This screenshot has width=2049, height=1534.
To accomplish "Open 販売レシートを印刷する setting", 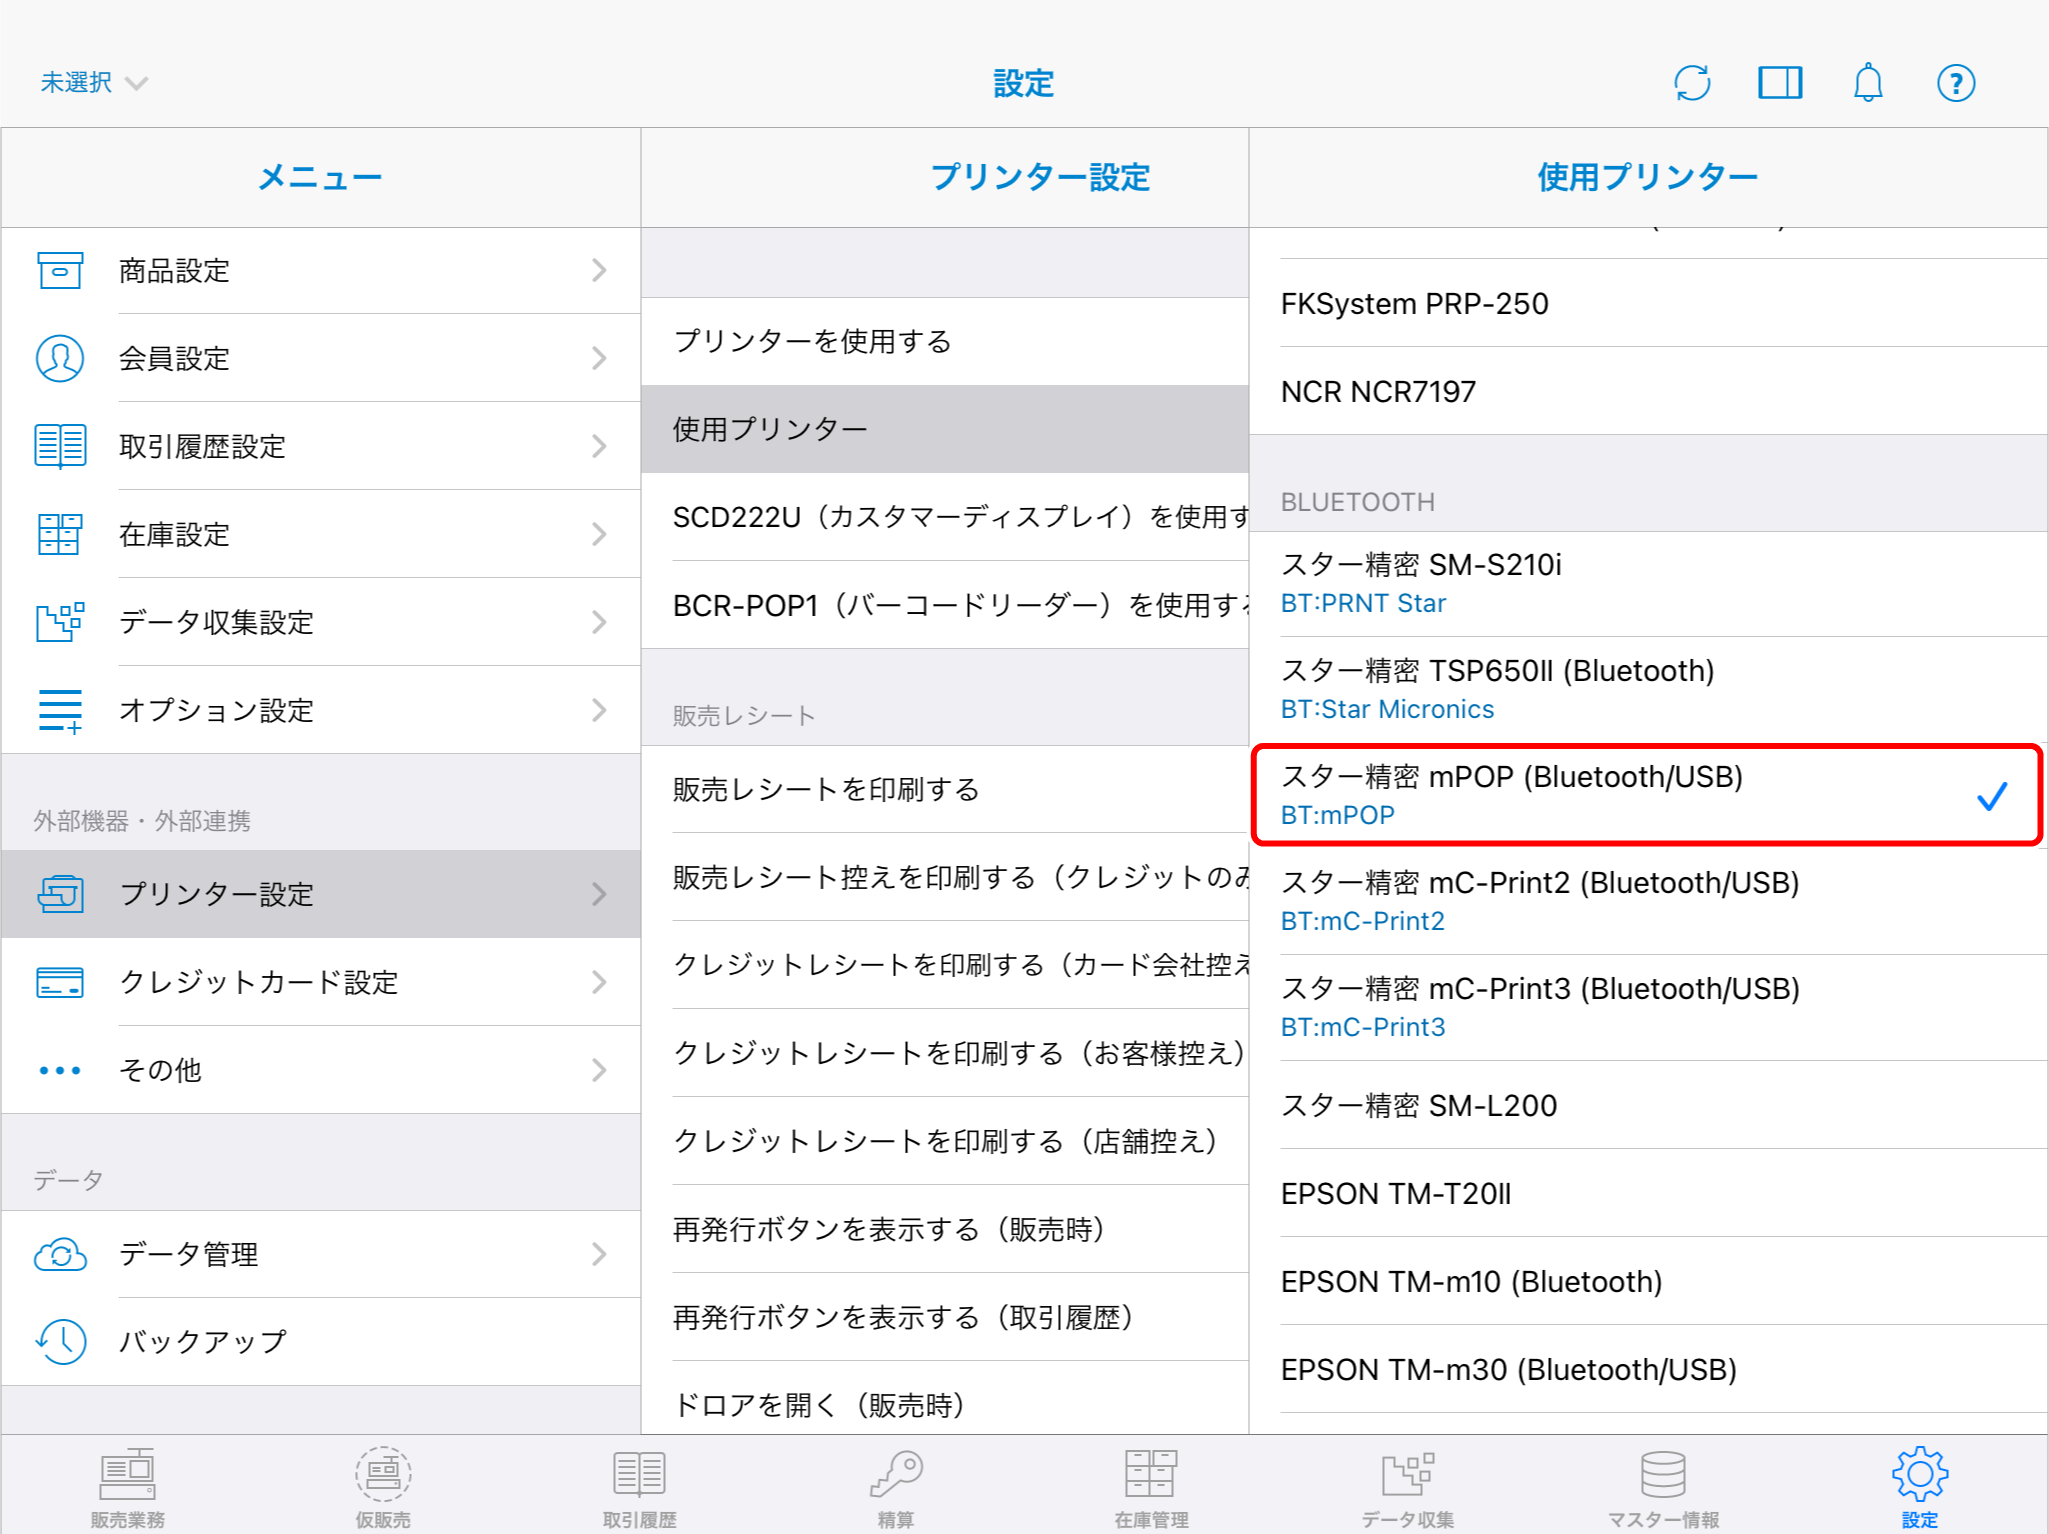I will click(x=945, y=789).
